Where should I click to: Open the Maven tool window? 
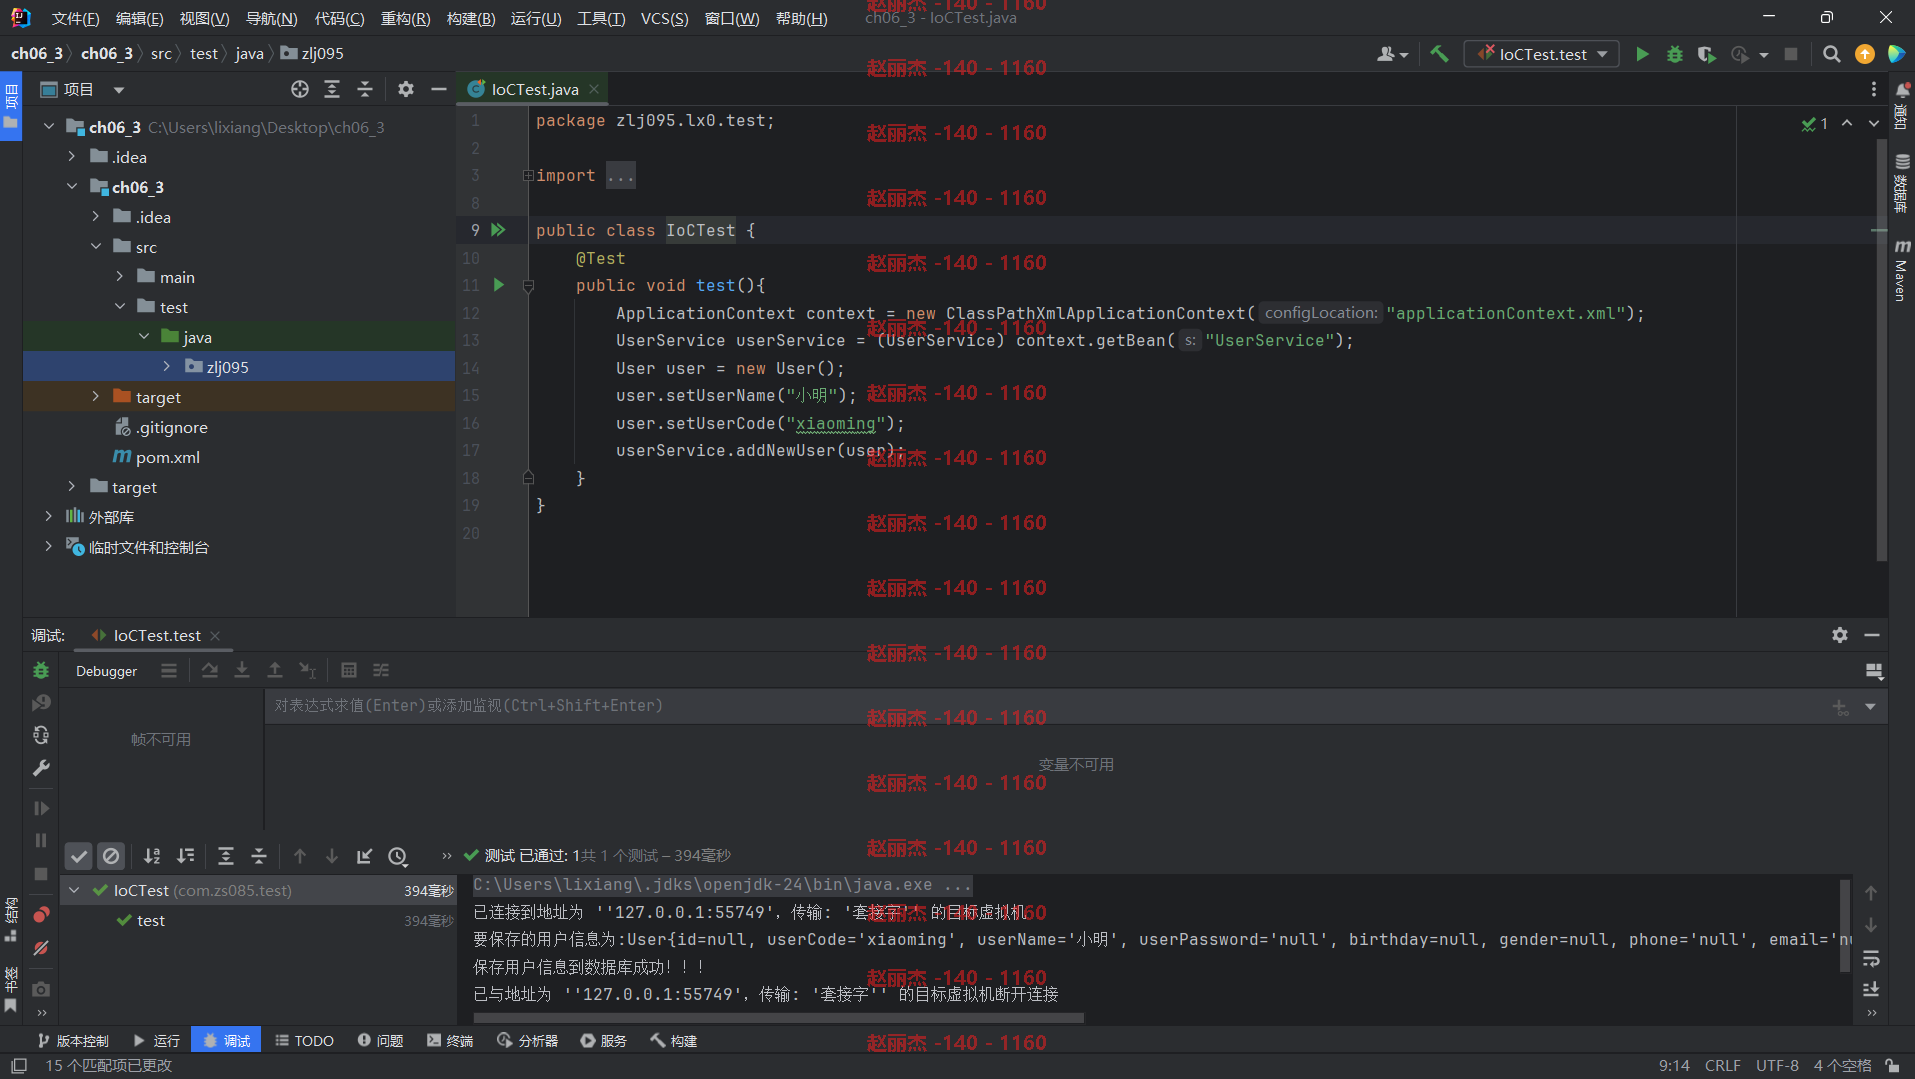pyautogui.click(x=1901, y=270)
